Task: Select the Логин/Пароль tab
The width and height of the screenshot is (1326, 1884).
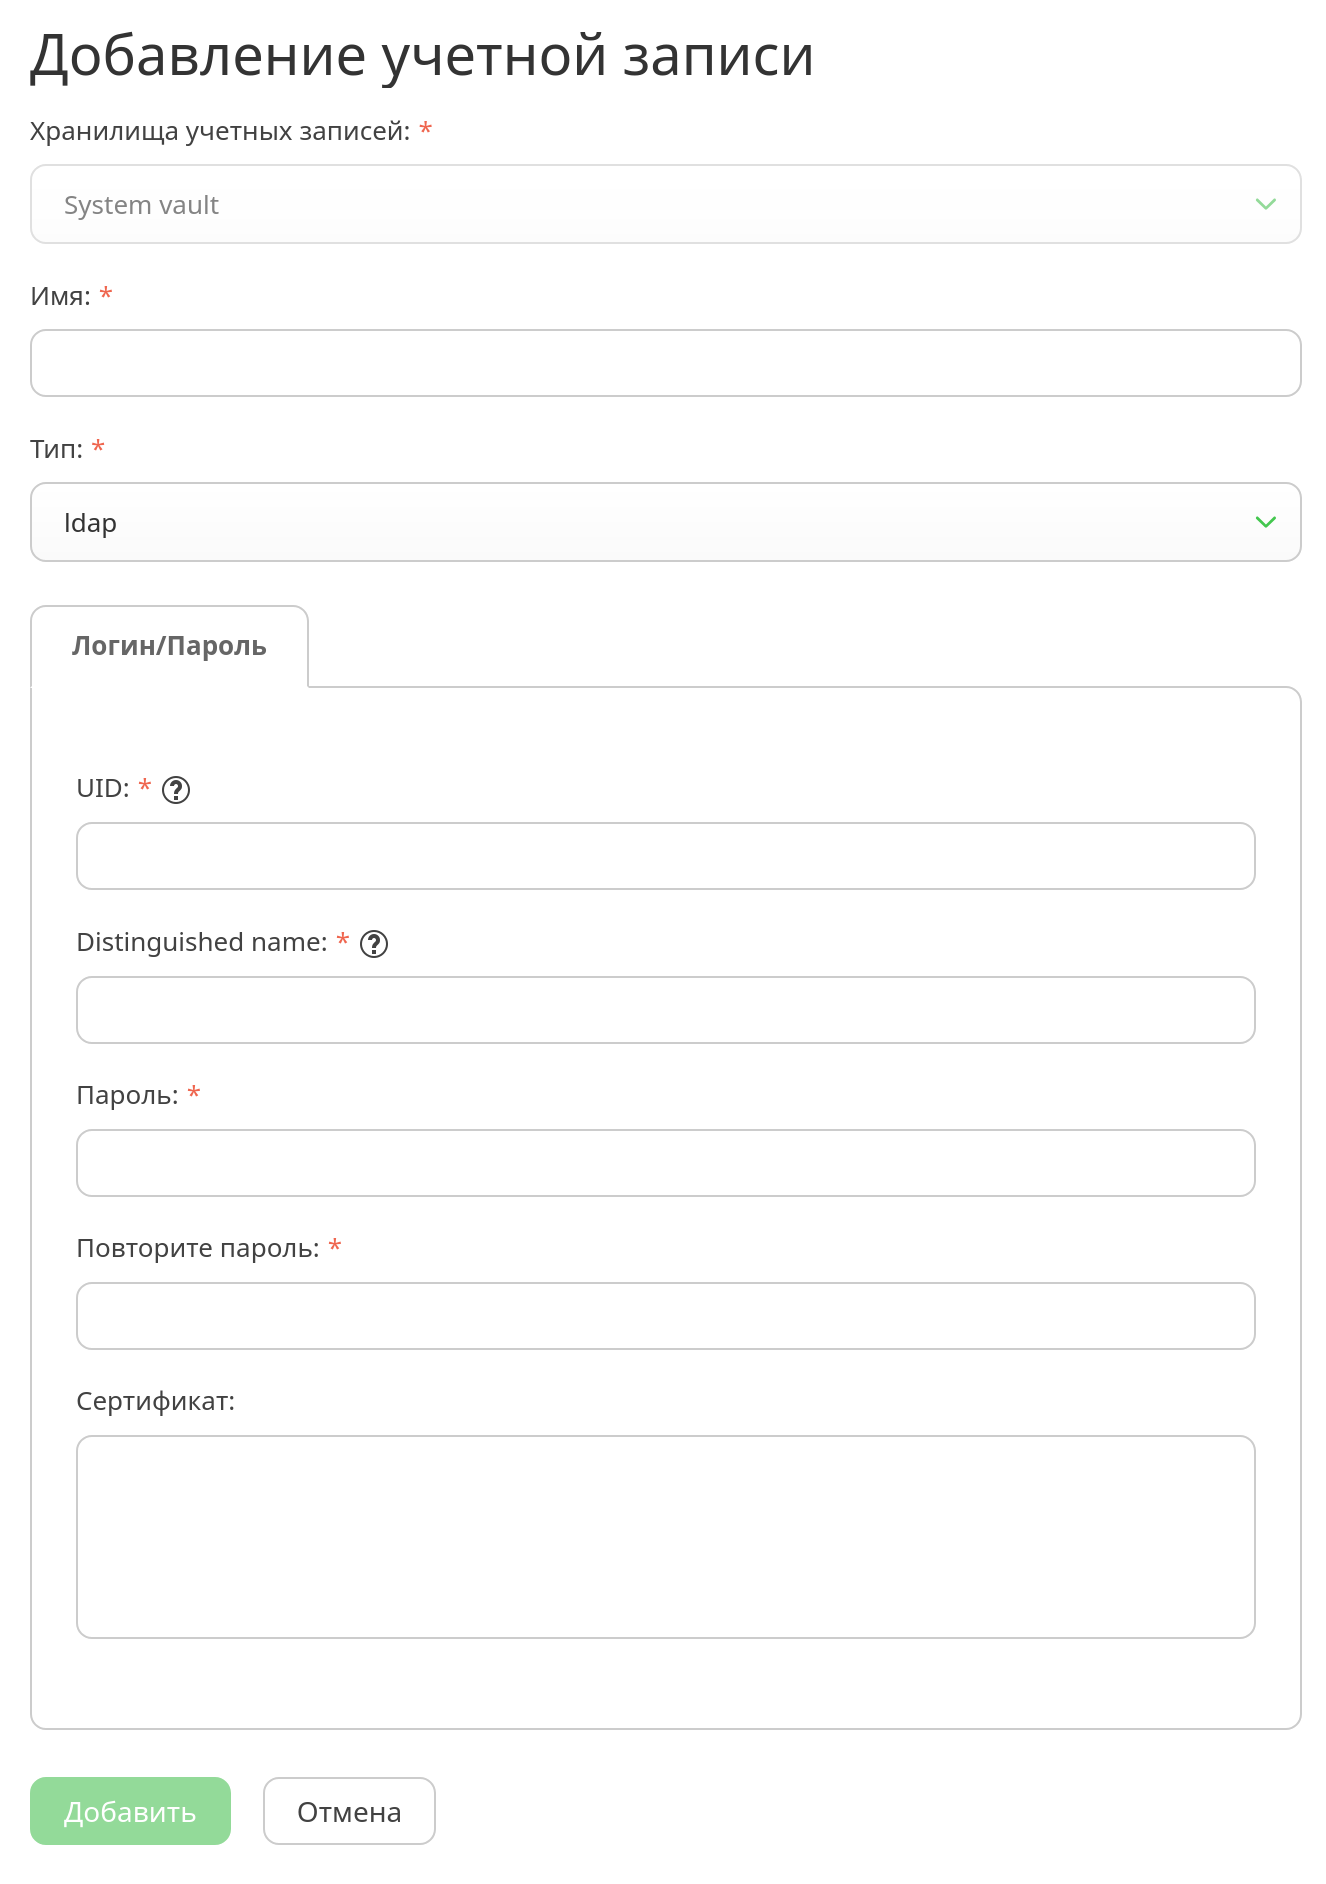Action: pos(169,646)
